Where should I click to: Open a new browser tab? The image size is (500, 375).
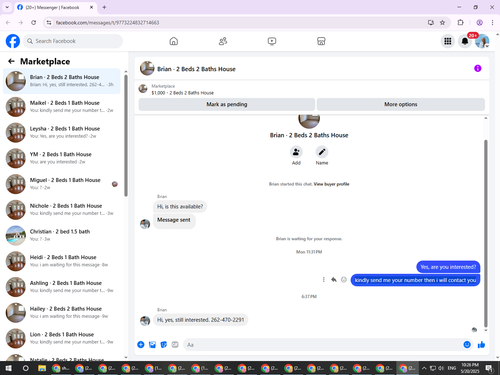pyautogui.click(x=104, y=7)
